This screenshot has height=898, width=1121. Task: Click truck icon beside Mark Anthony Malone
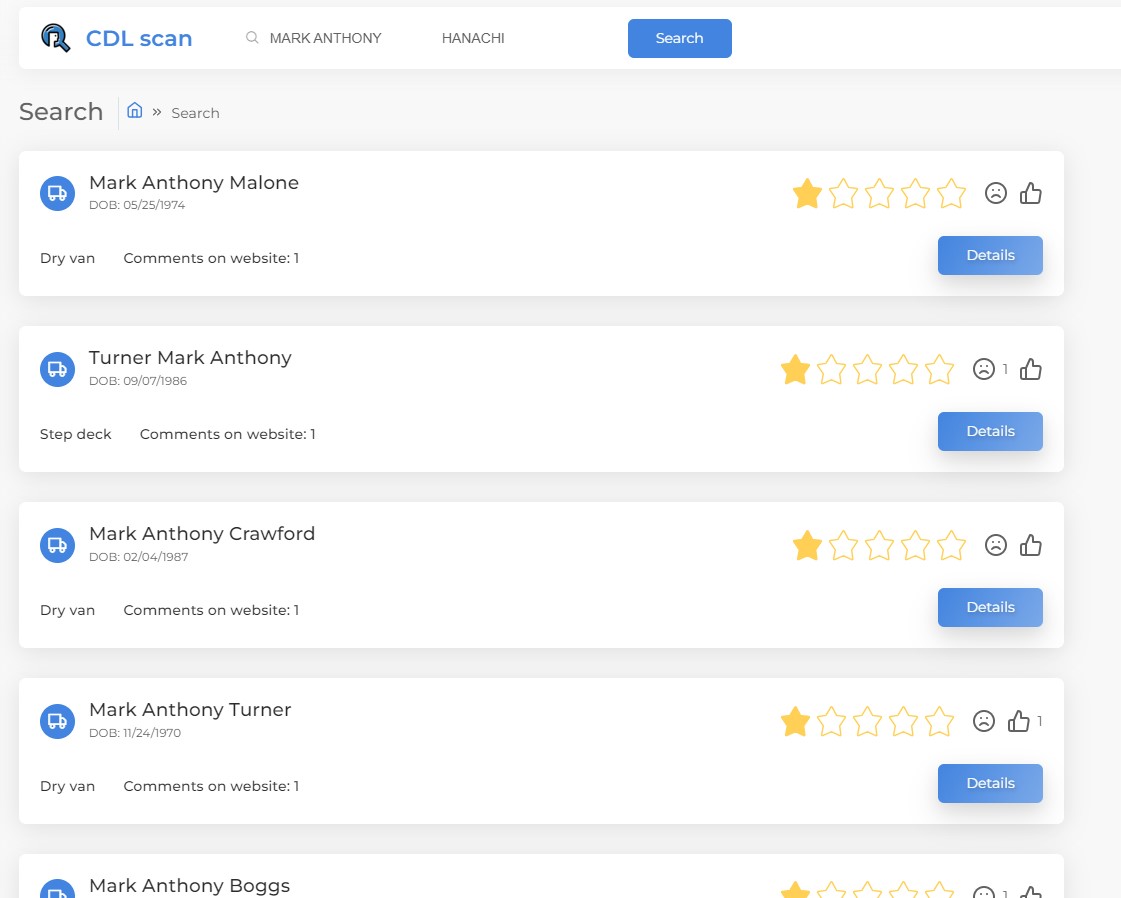pyautogui.click(x=58, y=193)
